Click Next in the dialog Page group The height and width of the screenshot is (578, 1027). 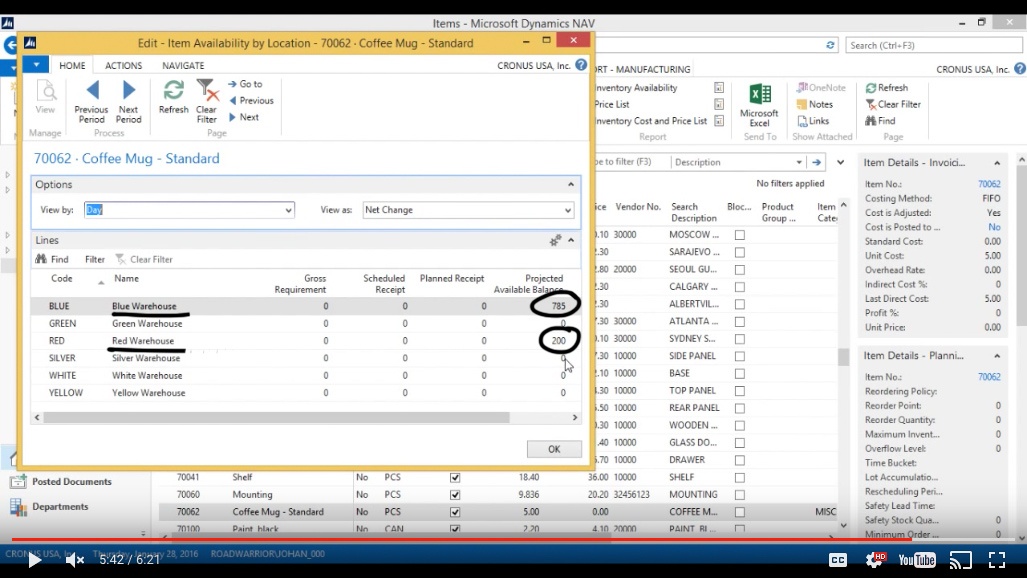(x=244, y=117)
